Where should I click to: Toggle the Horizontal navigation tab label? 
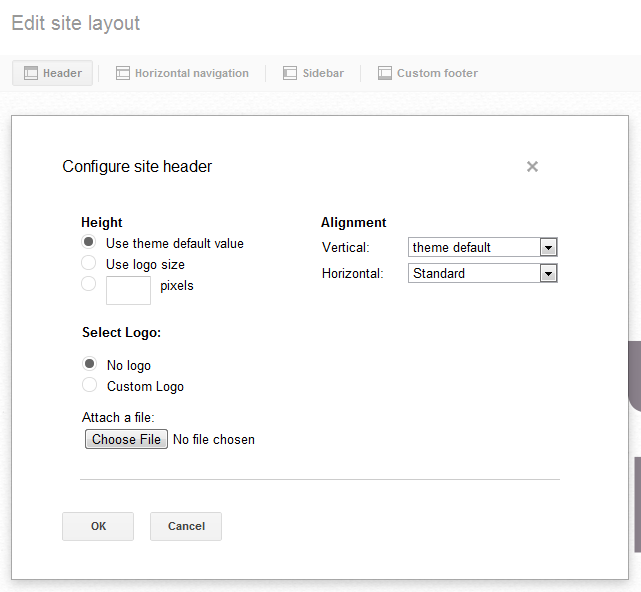[x=192, y=73]
